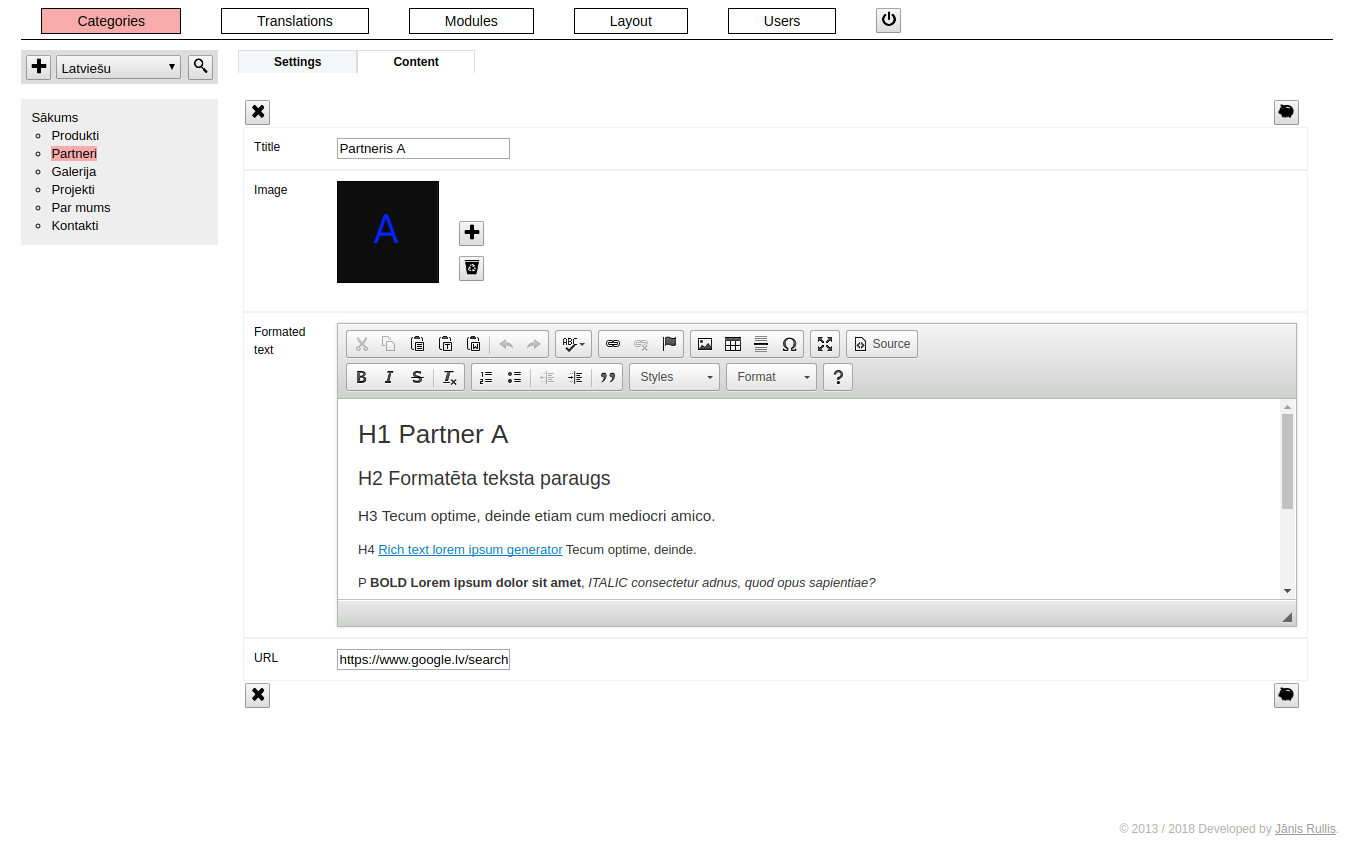Click the Redo arrow in editor toolbar
This screenshot has width=1354, height=843.
point(534,344)
